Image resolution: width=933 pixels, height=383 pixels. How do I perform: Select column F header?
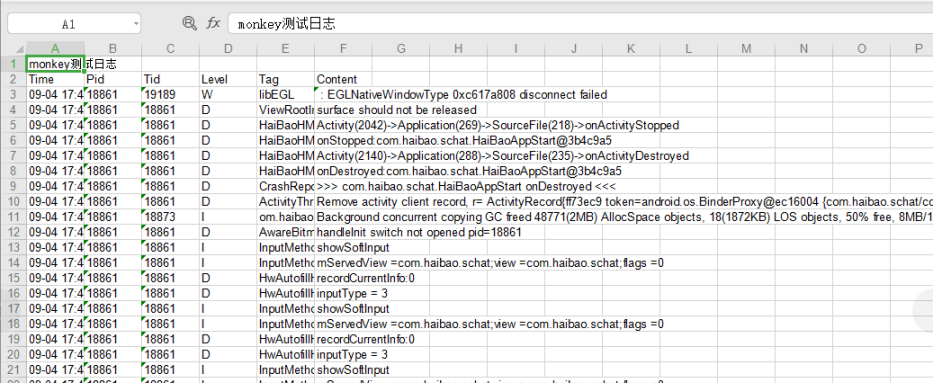tap(343, 49)
